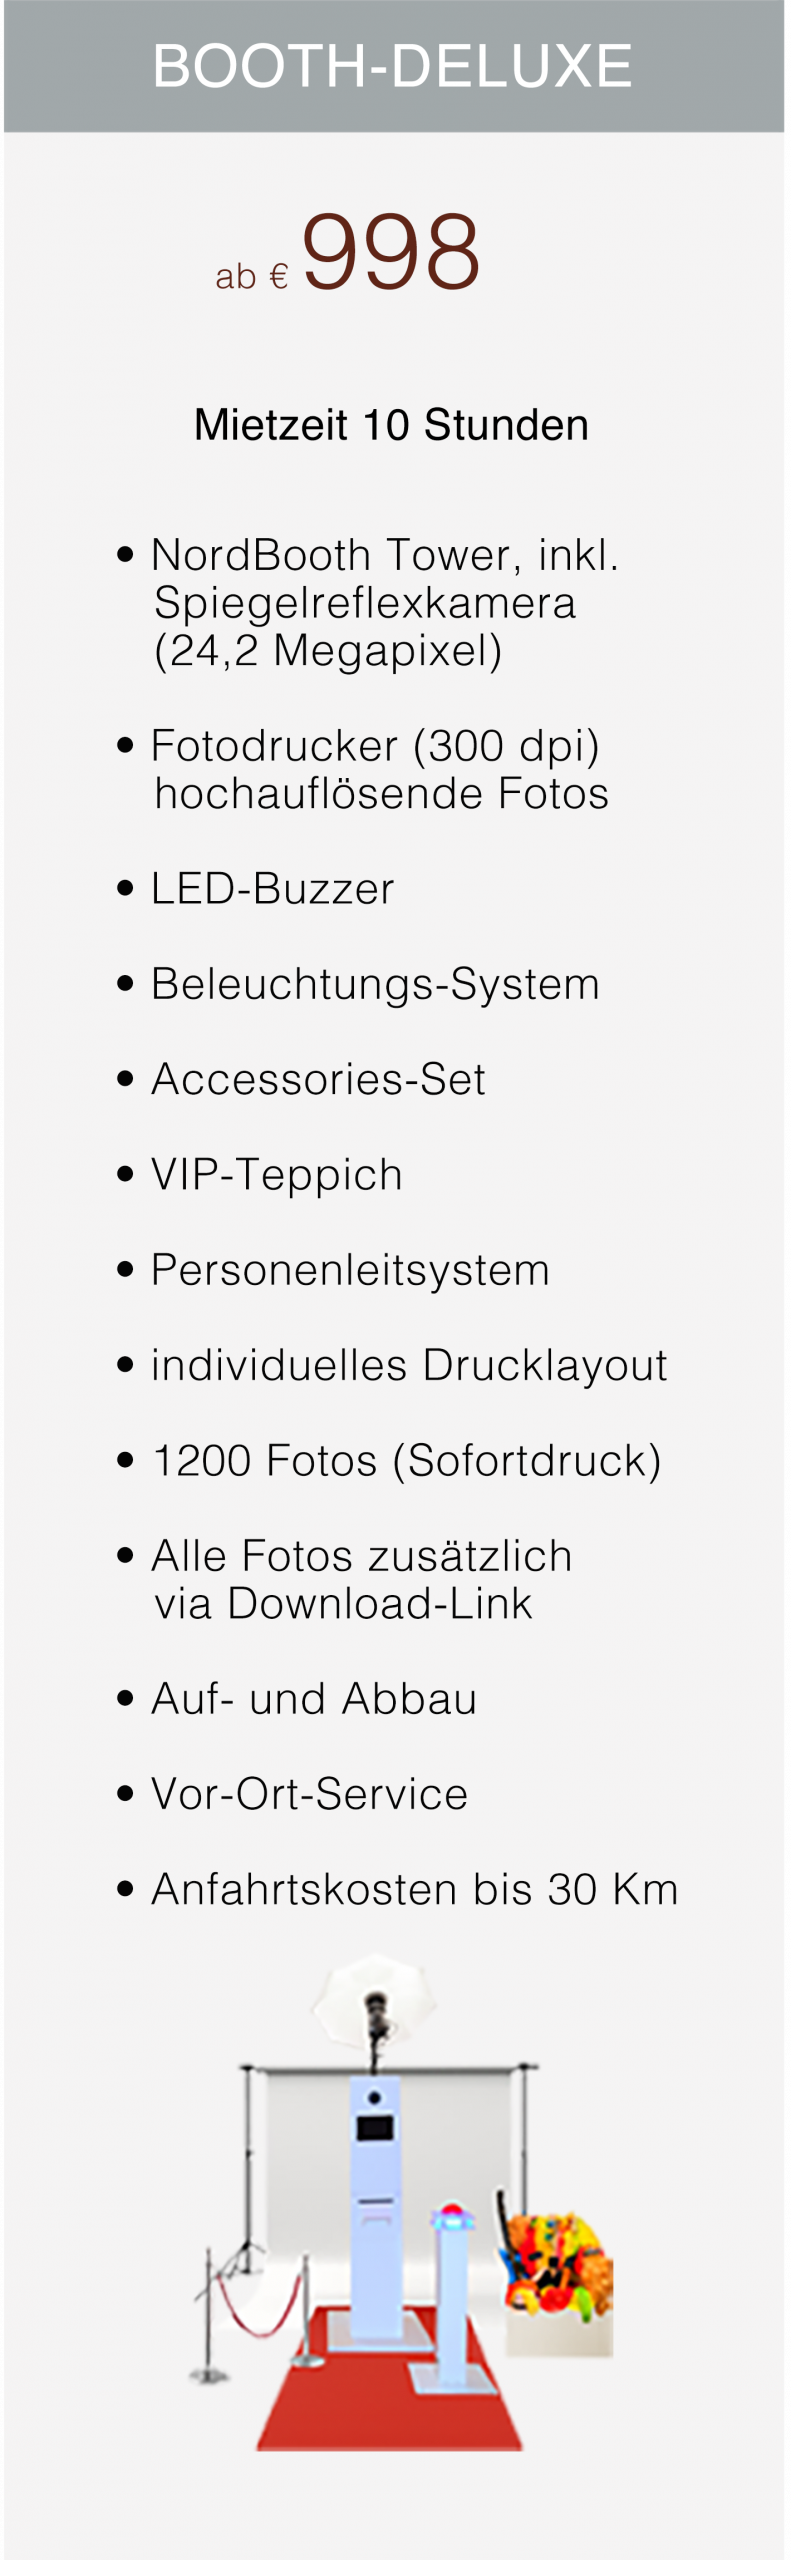Click the NordBooth Tower list item

pos(385,602)
